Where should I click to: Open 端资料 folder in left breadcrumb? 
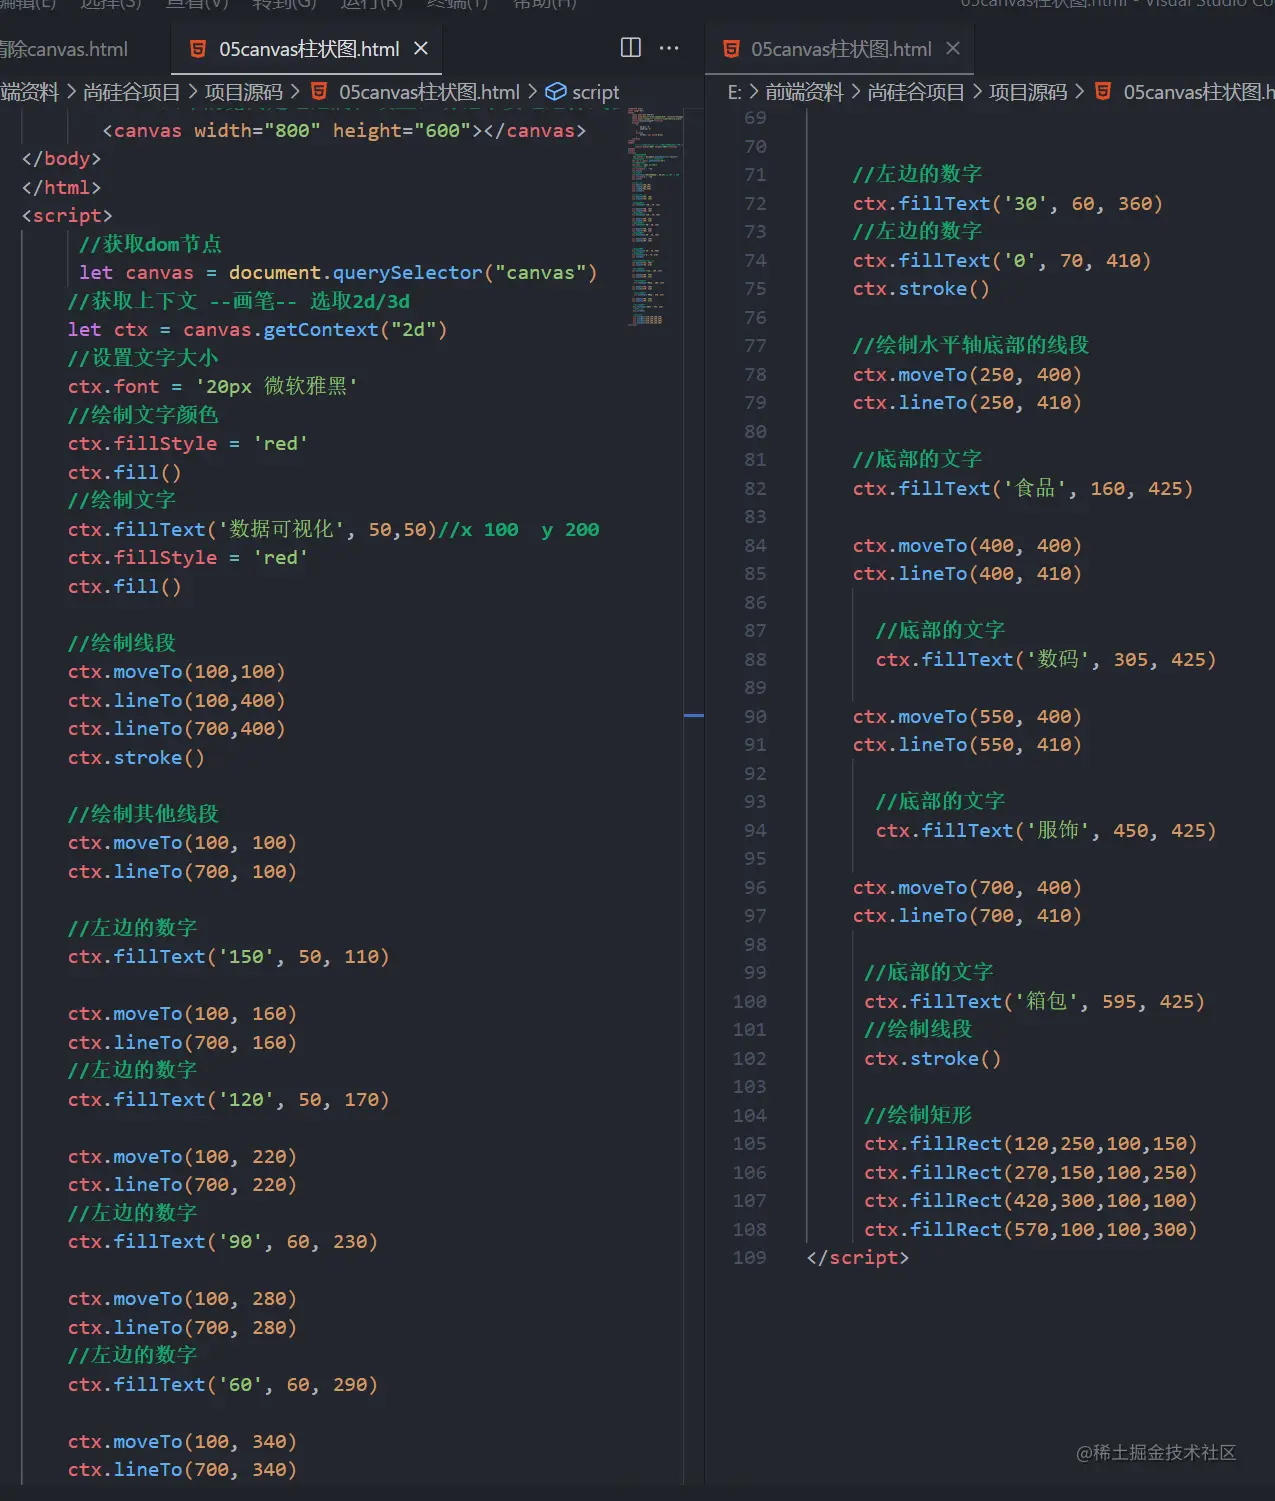pyautogui.click(x=29, y=92)
